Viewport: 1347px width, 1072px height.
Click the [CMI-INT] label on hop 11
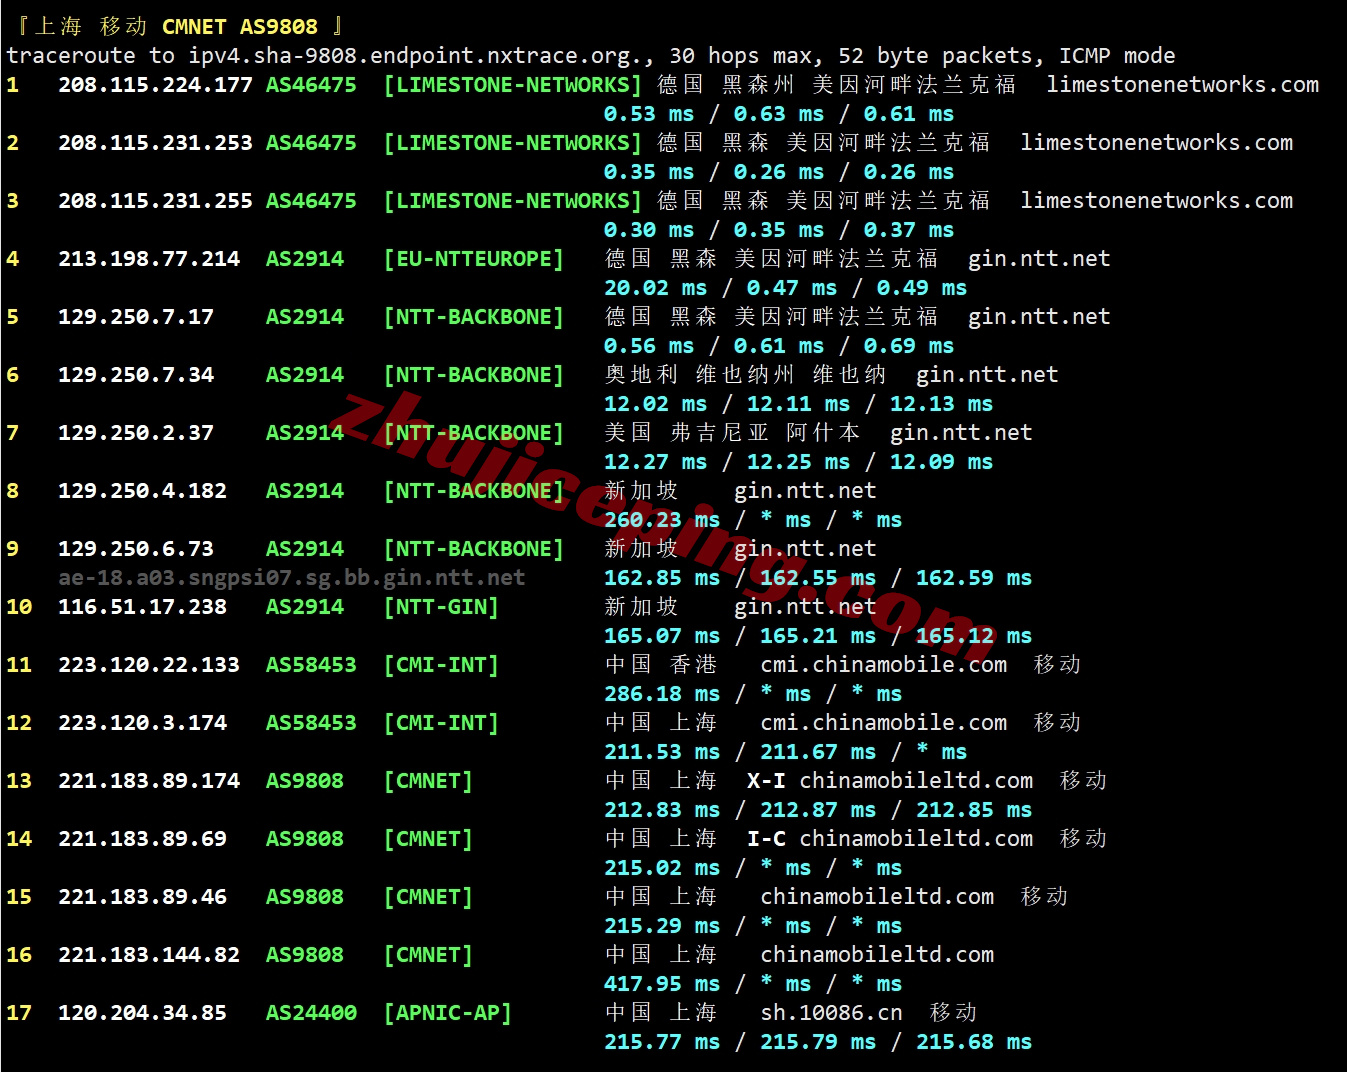click(441, 665)
